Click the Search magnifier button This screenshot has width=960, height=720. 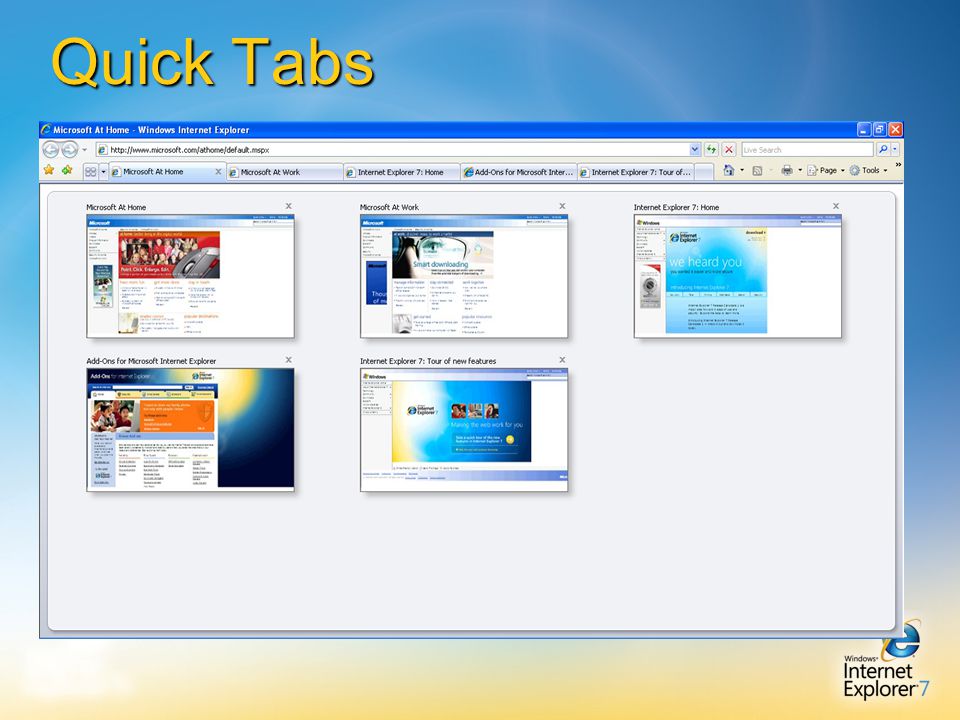[x=883, y=149]
